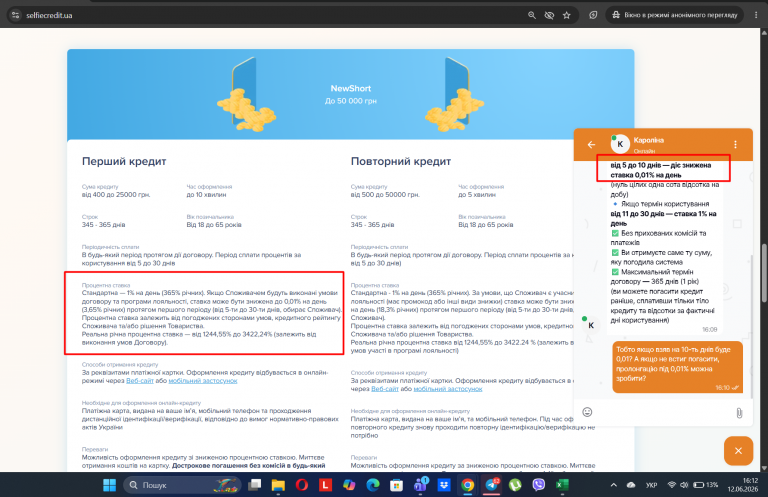768x497 pixels.
Task: Open clock and date 16:12 flyout
Action: 743,485
